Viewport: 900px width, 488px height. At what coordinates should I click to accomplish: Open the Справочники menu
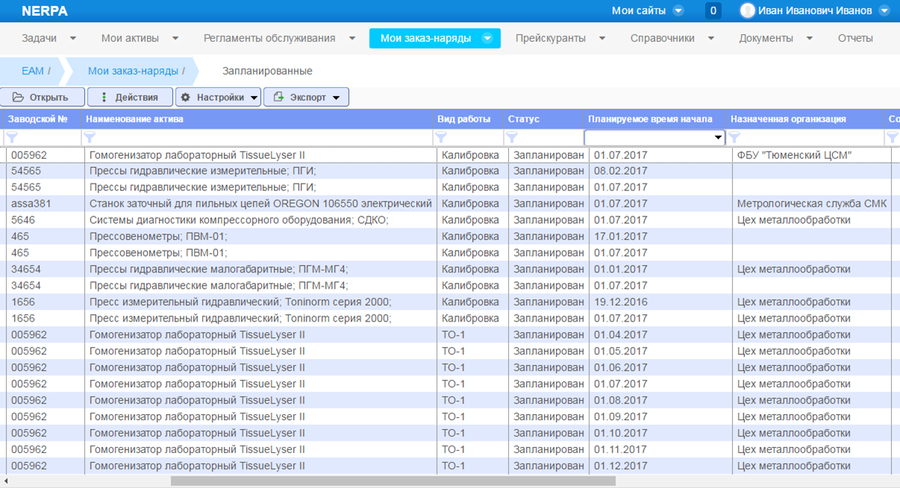pos(669,38)
